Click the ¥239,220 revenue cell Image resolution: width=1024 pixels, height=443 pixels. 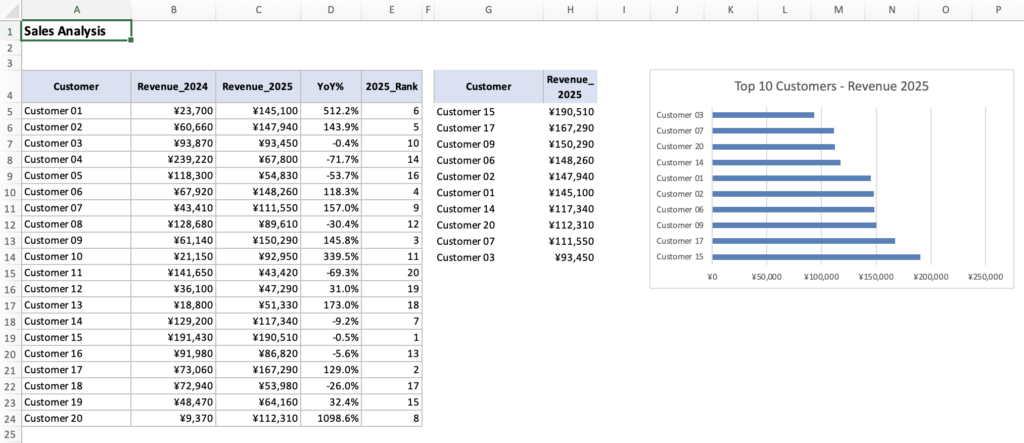(x=174, y=159)
